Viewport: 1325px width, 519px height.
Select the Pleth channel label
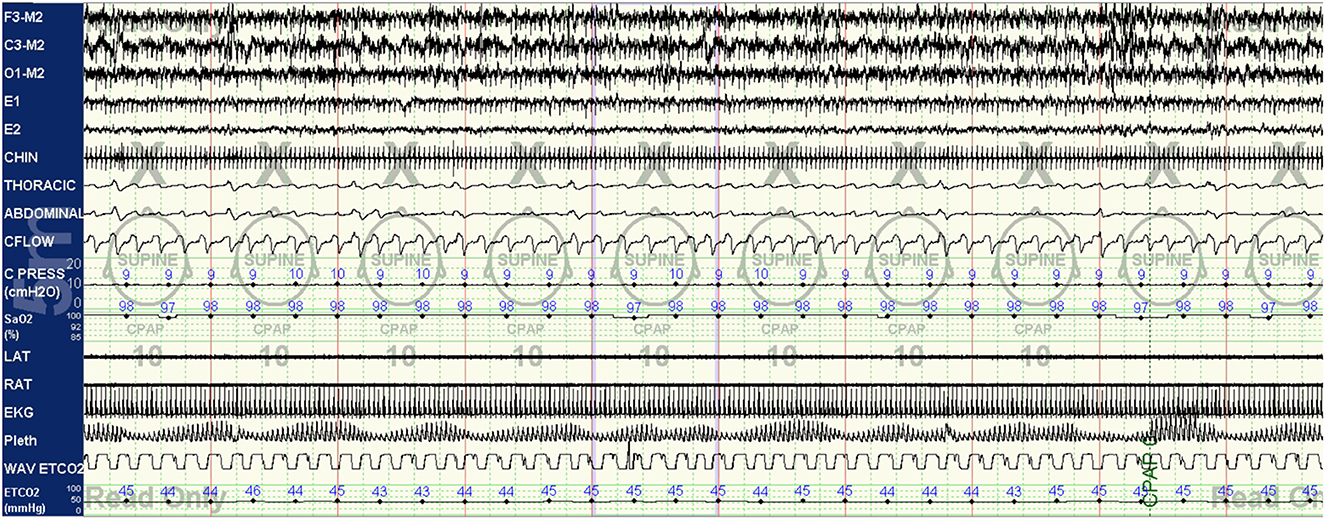(20, 438)
